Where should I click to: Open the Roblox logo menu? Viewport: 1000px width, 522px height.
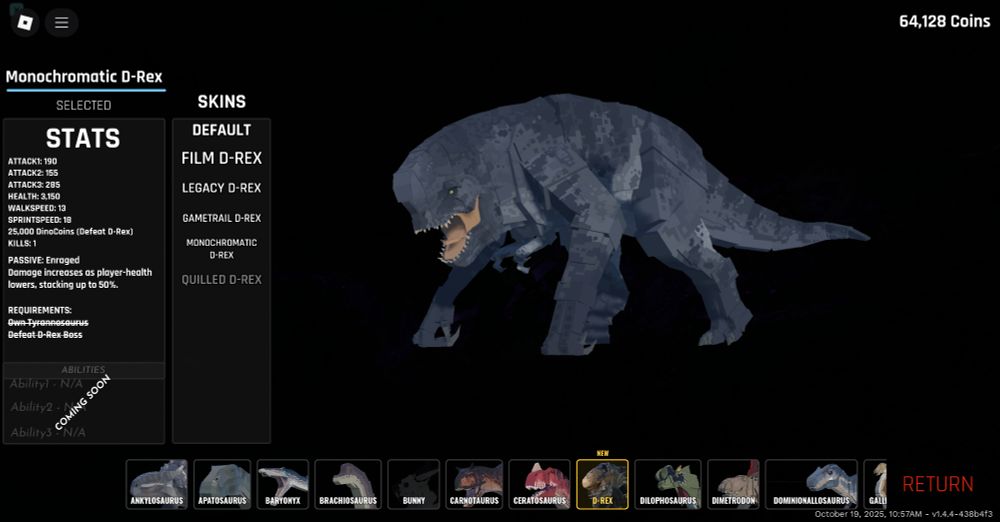coord(24,22)
